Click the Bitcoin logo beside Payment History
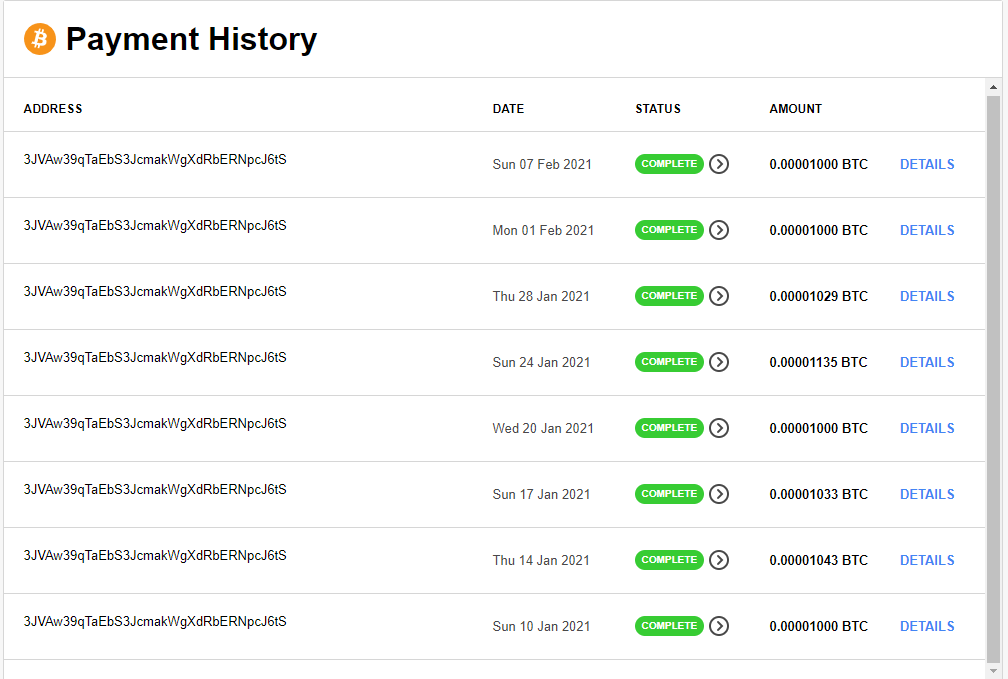 (40, 39)
